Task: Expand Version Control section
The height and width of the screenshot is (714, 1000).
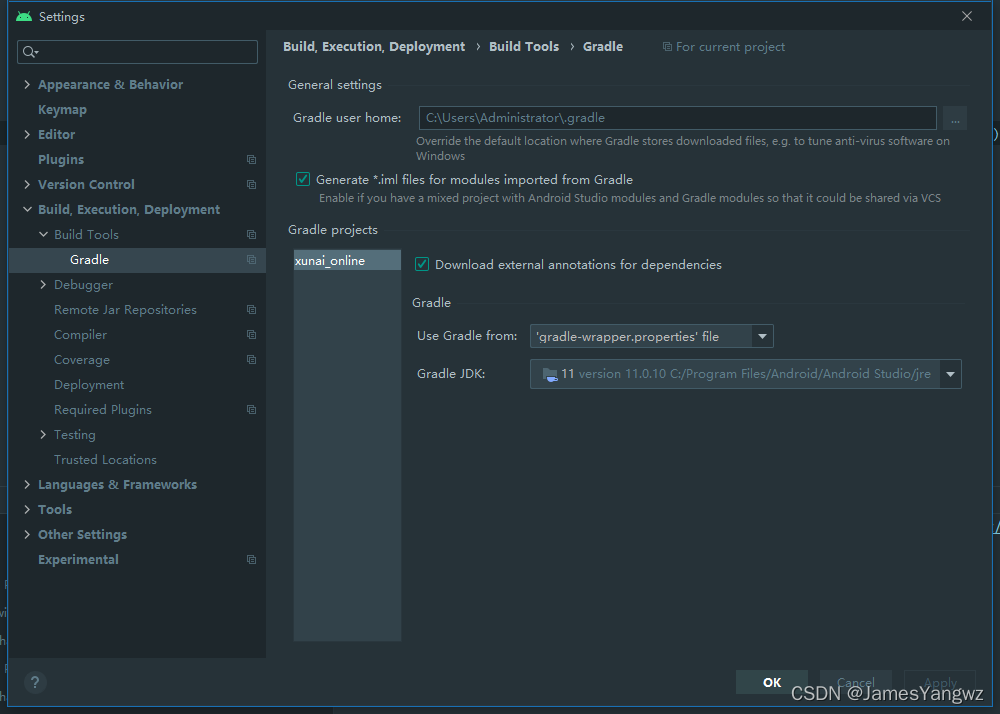Action: point(27,184)
